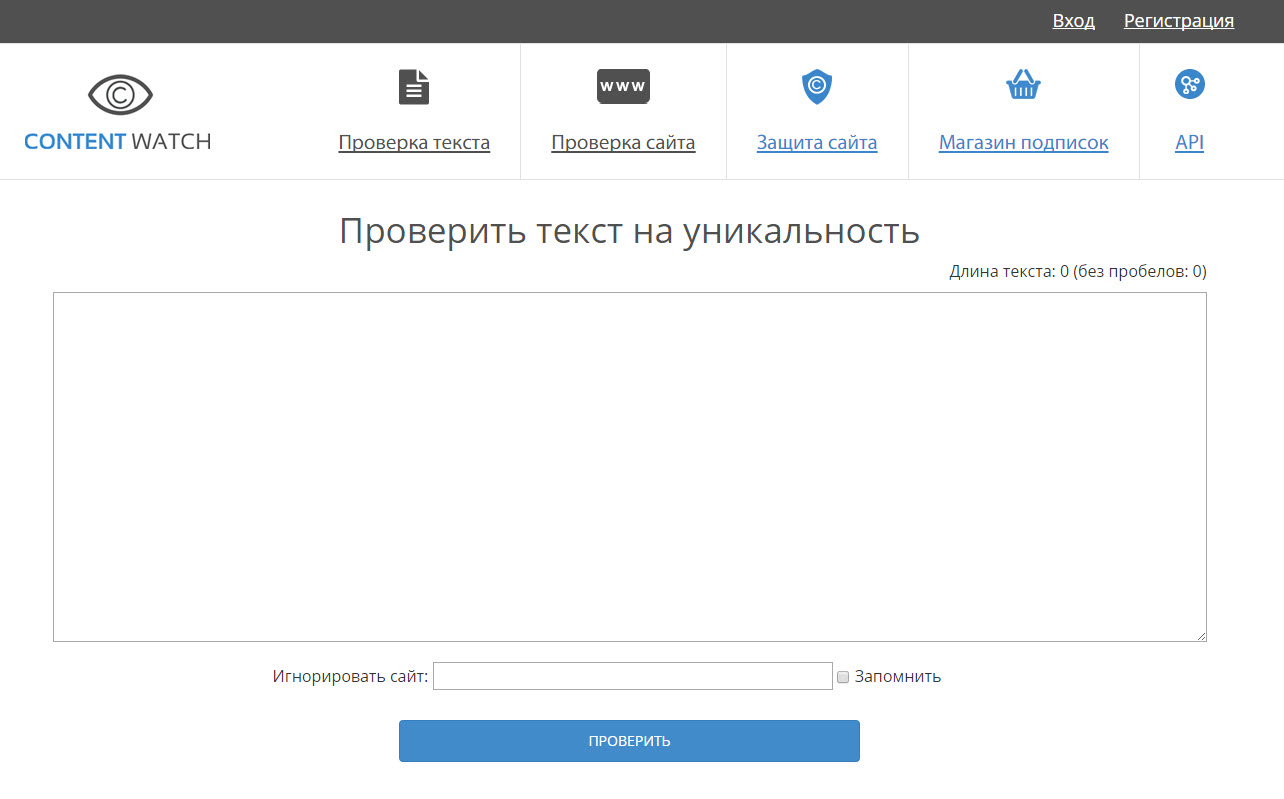The image size is (1284, 799).
Task: Click the WWW icon for Проверка сайта
Action: pos(622,86)
